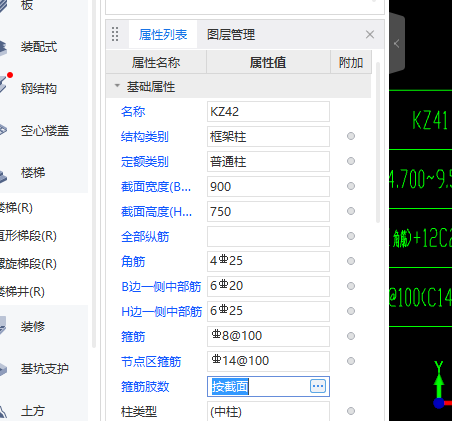Click the 属性名称 column header
The image size is (452, 421).
[156, 62]
